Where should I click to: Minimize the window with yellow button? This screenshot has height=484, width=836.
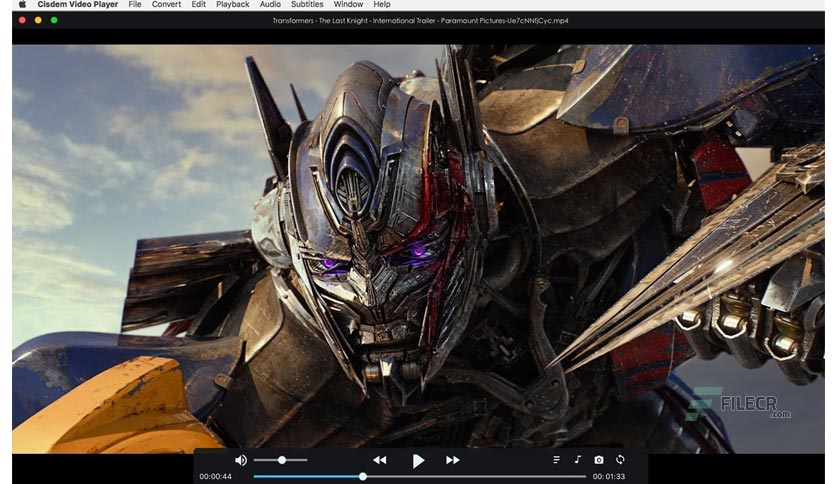tap(38, 20)
